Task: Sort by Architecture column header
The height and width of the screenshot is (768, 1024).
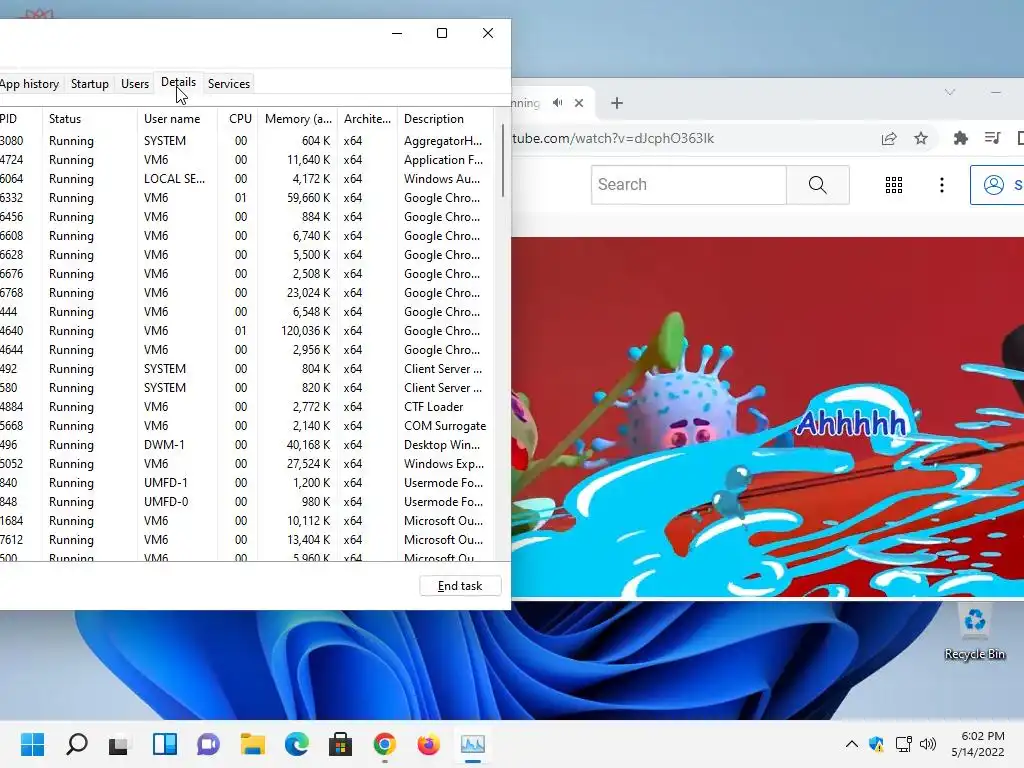Action: point(367,119)
